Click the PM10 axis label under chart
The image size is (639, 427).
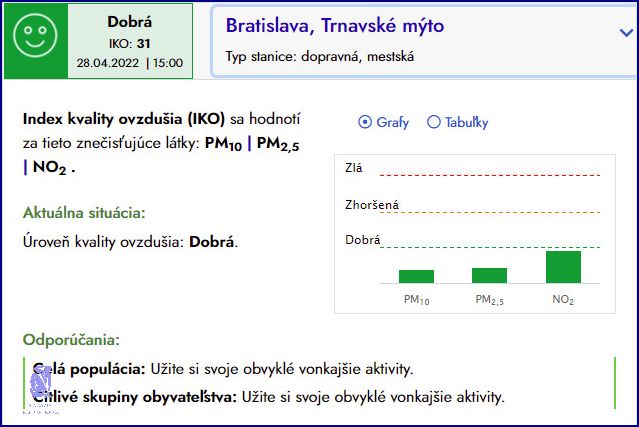click(416, 300)
